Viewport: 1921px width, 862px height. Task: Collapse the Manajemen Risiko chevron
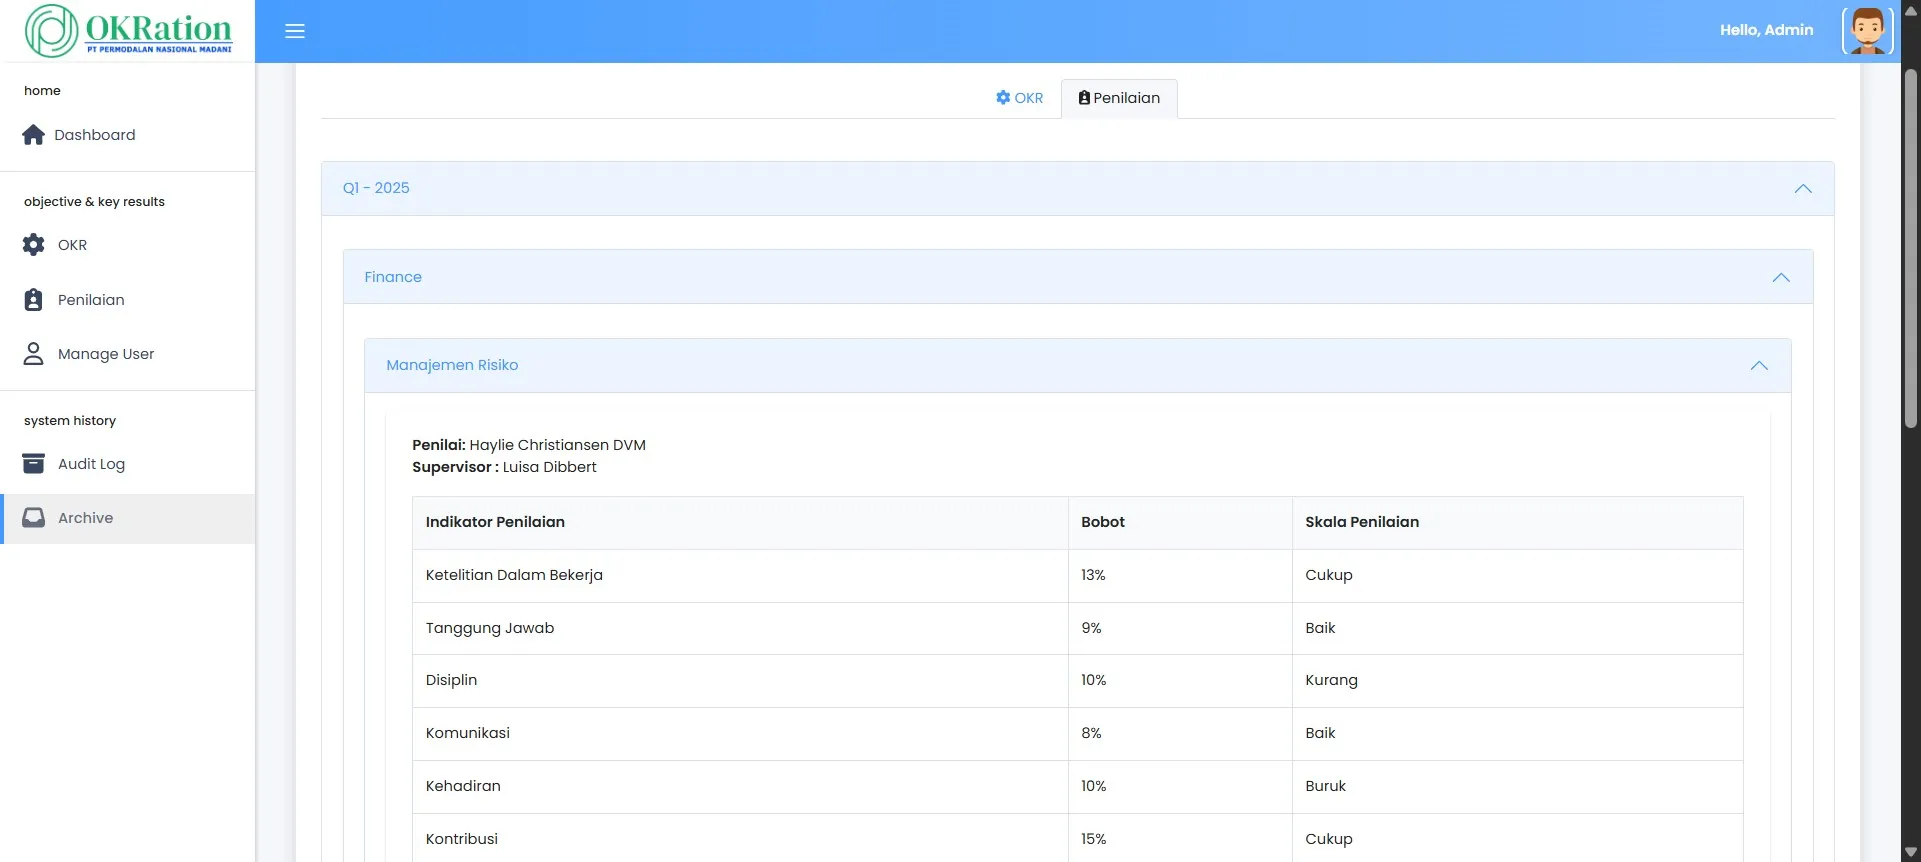(x=1759, y=366)
